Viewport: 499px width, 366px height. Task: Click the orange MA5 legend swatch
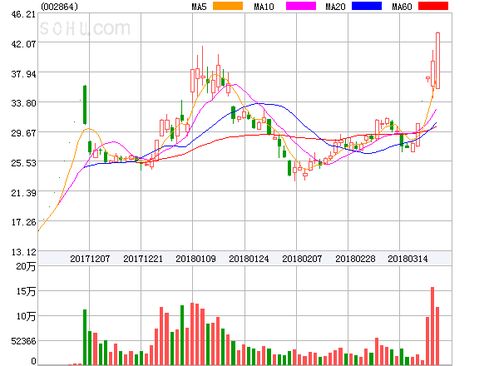coord(228,6)
